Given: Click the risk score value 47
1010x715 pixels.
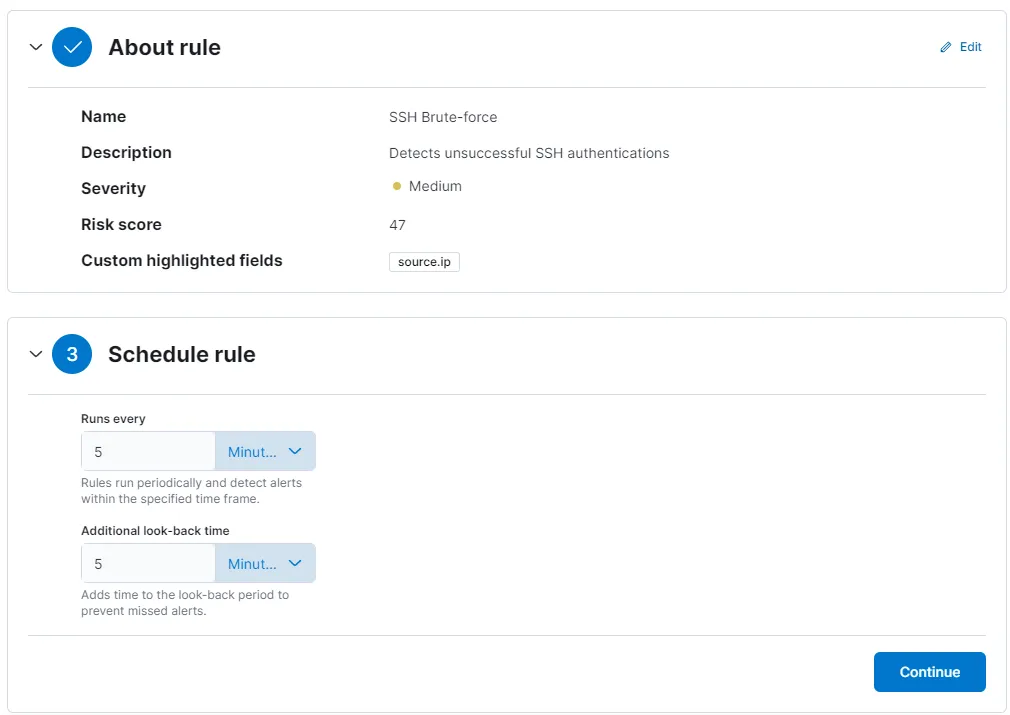Looking at the screenshot, I should click(397, 225).
